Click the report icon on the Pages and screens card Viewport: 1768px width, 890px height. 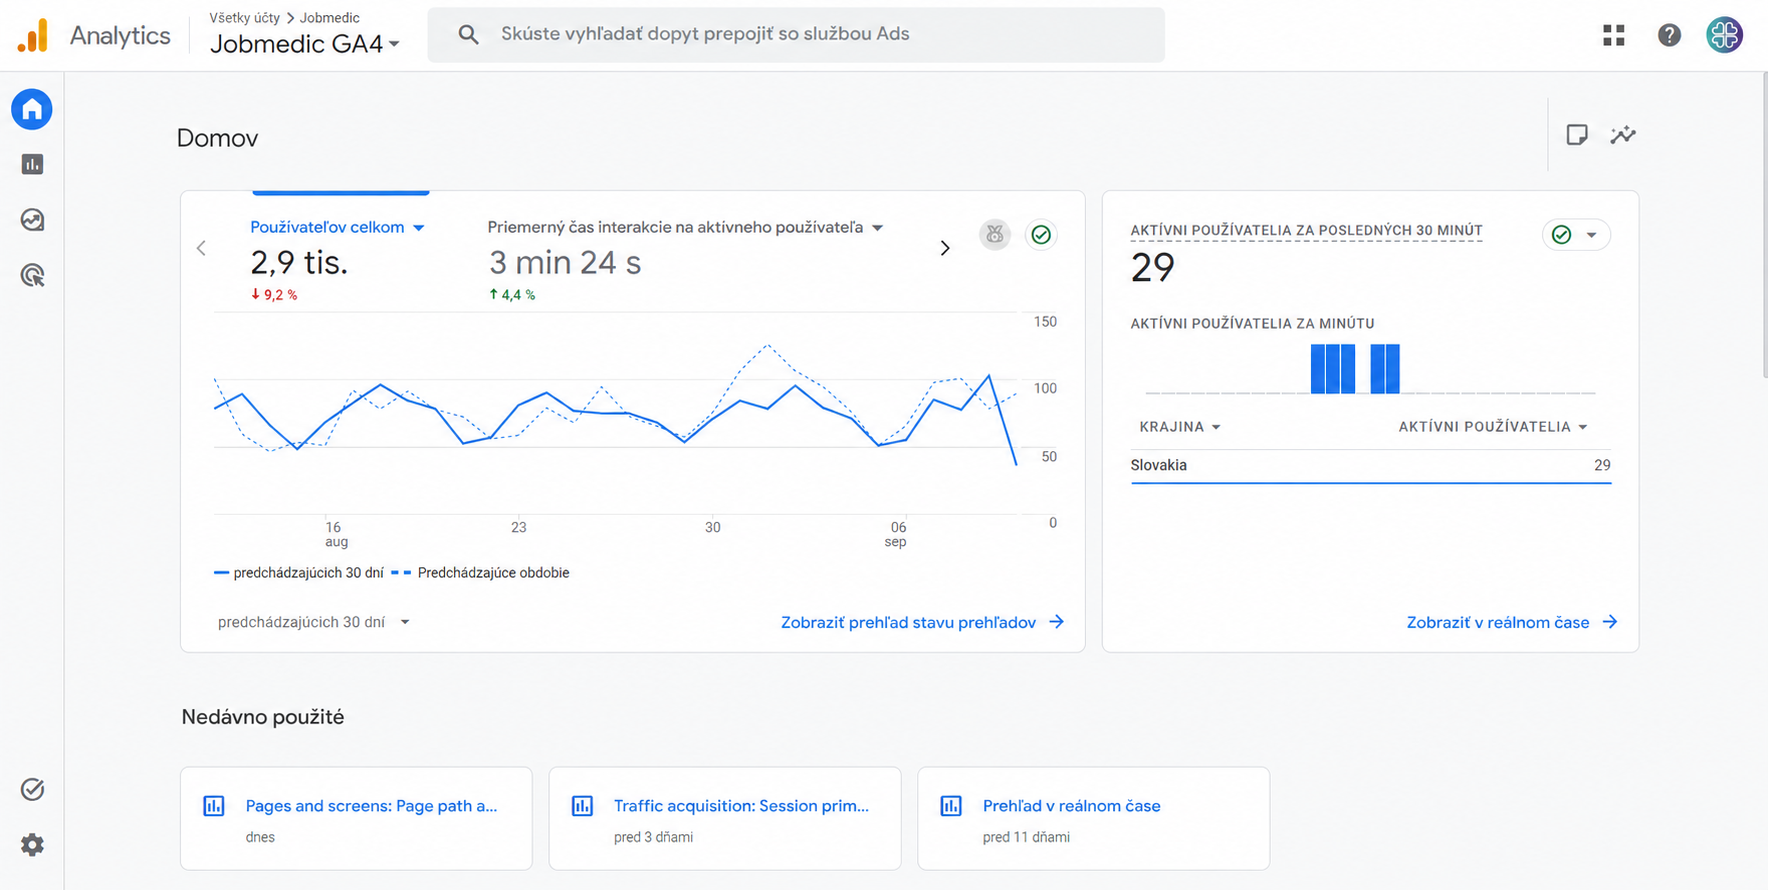(x=214, y=806)
